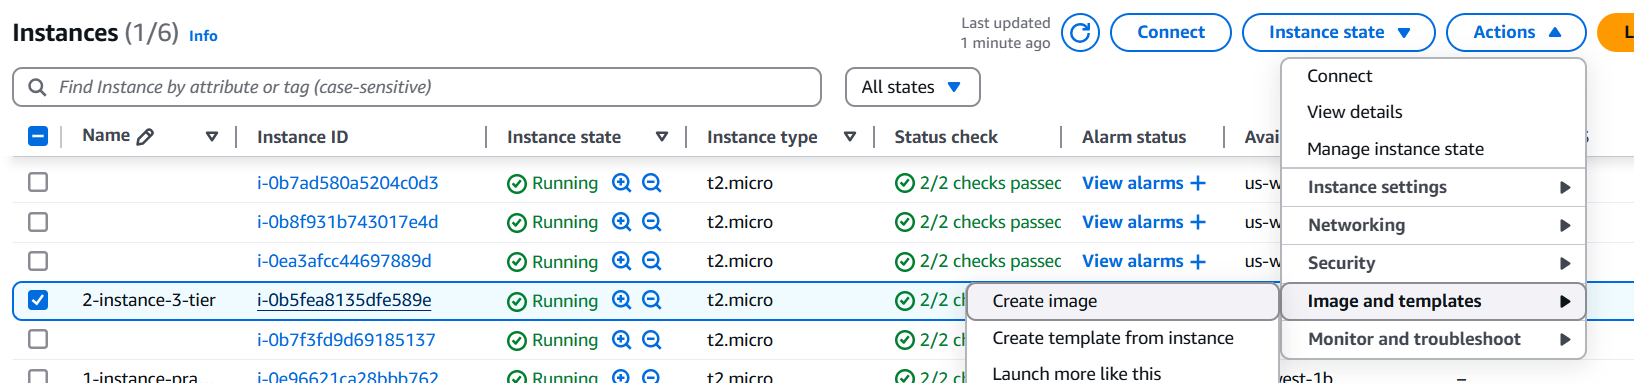
Task: Click the Status check column header
Action: (x=946, y=137)
